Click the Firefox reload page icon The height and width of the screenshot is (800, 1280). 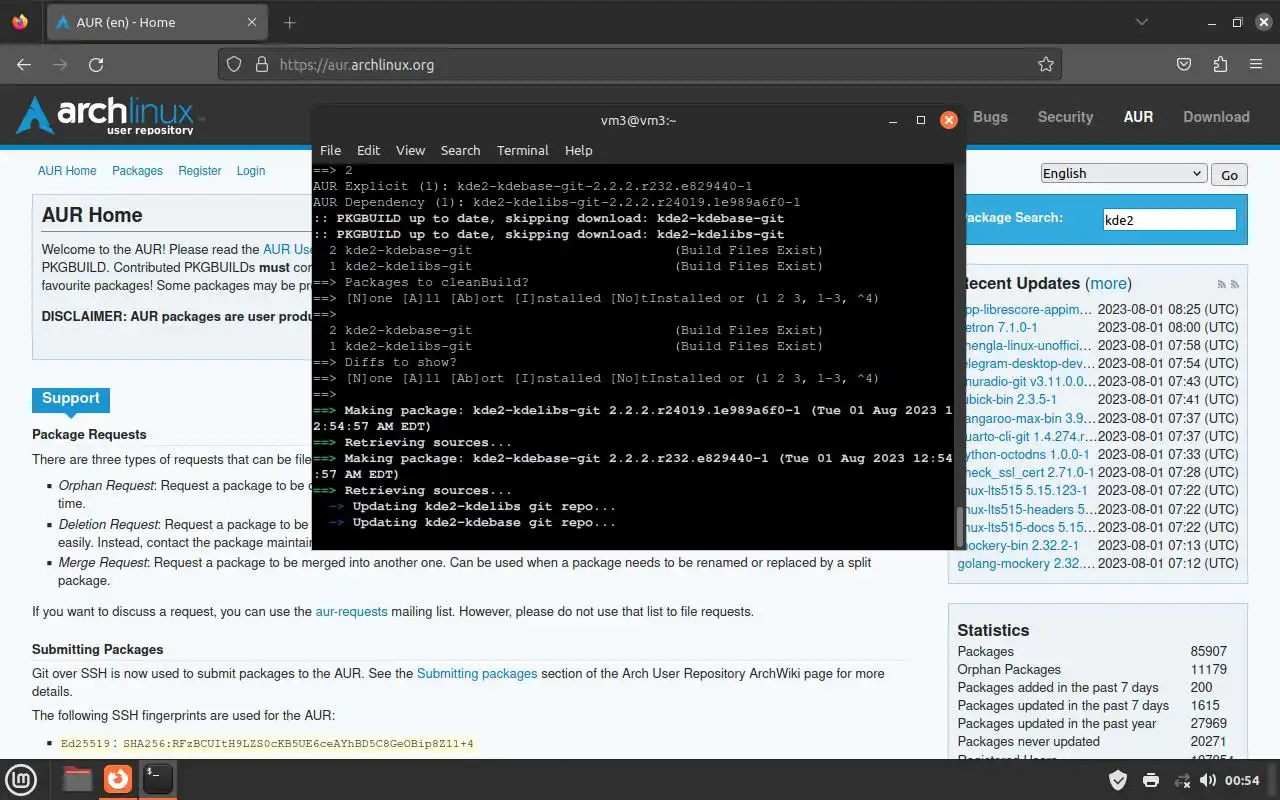click(x=96, y=64)
